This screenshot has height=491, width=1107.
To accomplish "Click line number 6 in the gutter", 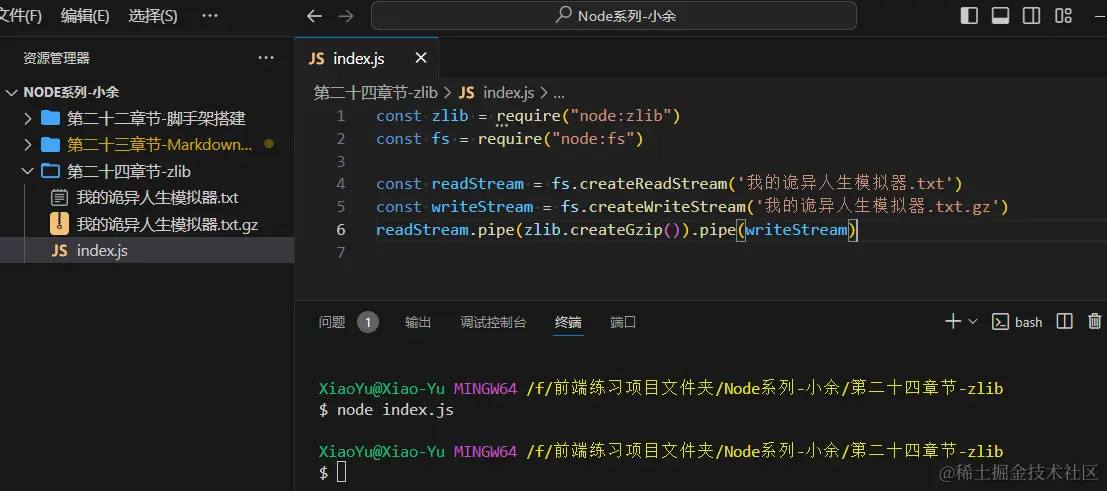I will pos(341,230).
